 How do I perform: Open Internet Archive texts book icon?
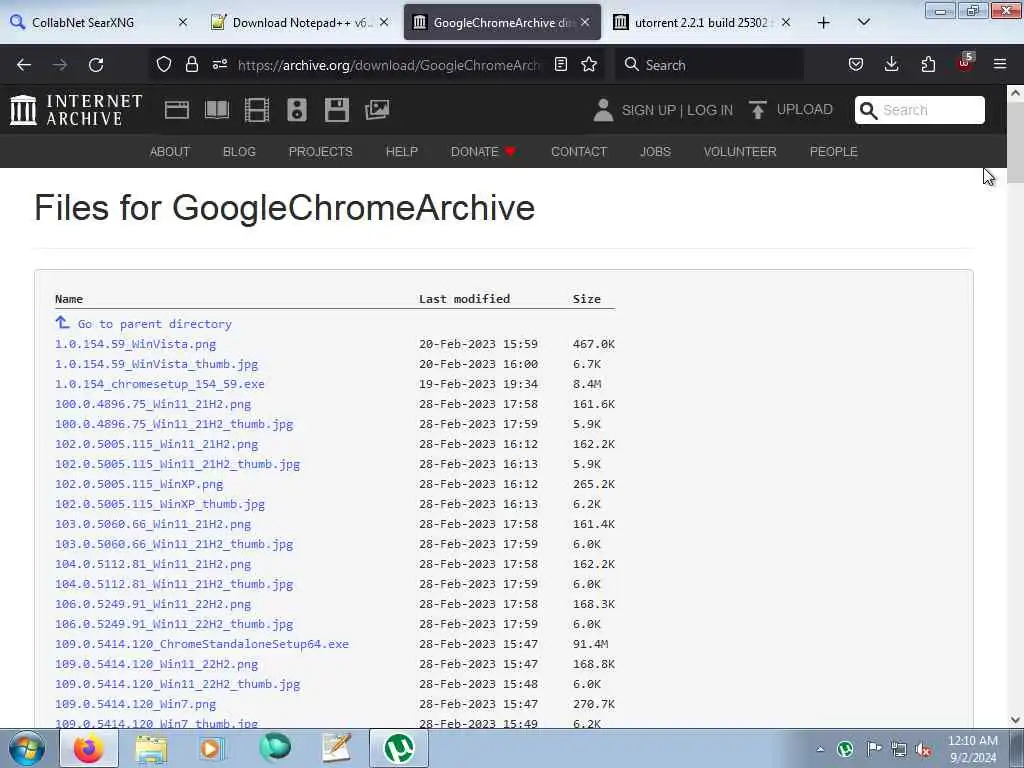tap(217, 110)
